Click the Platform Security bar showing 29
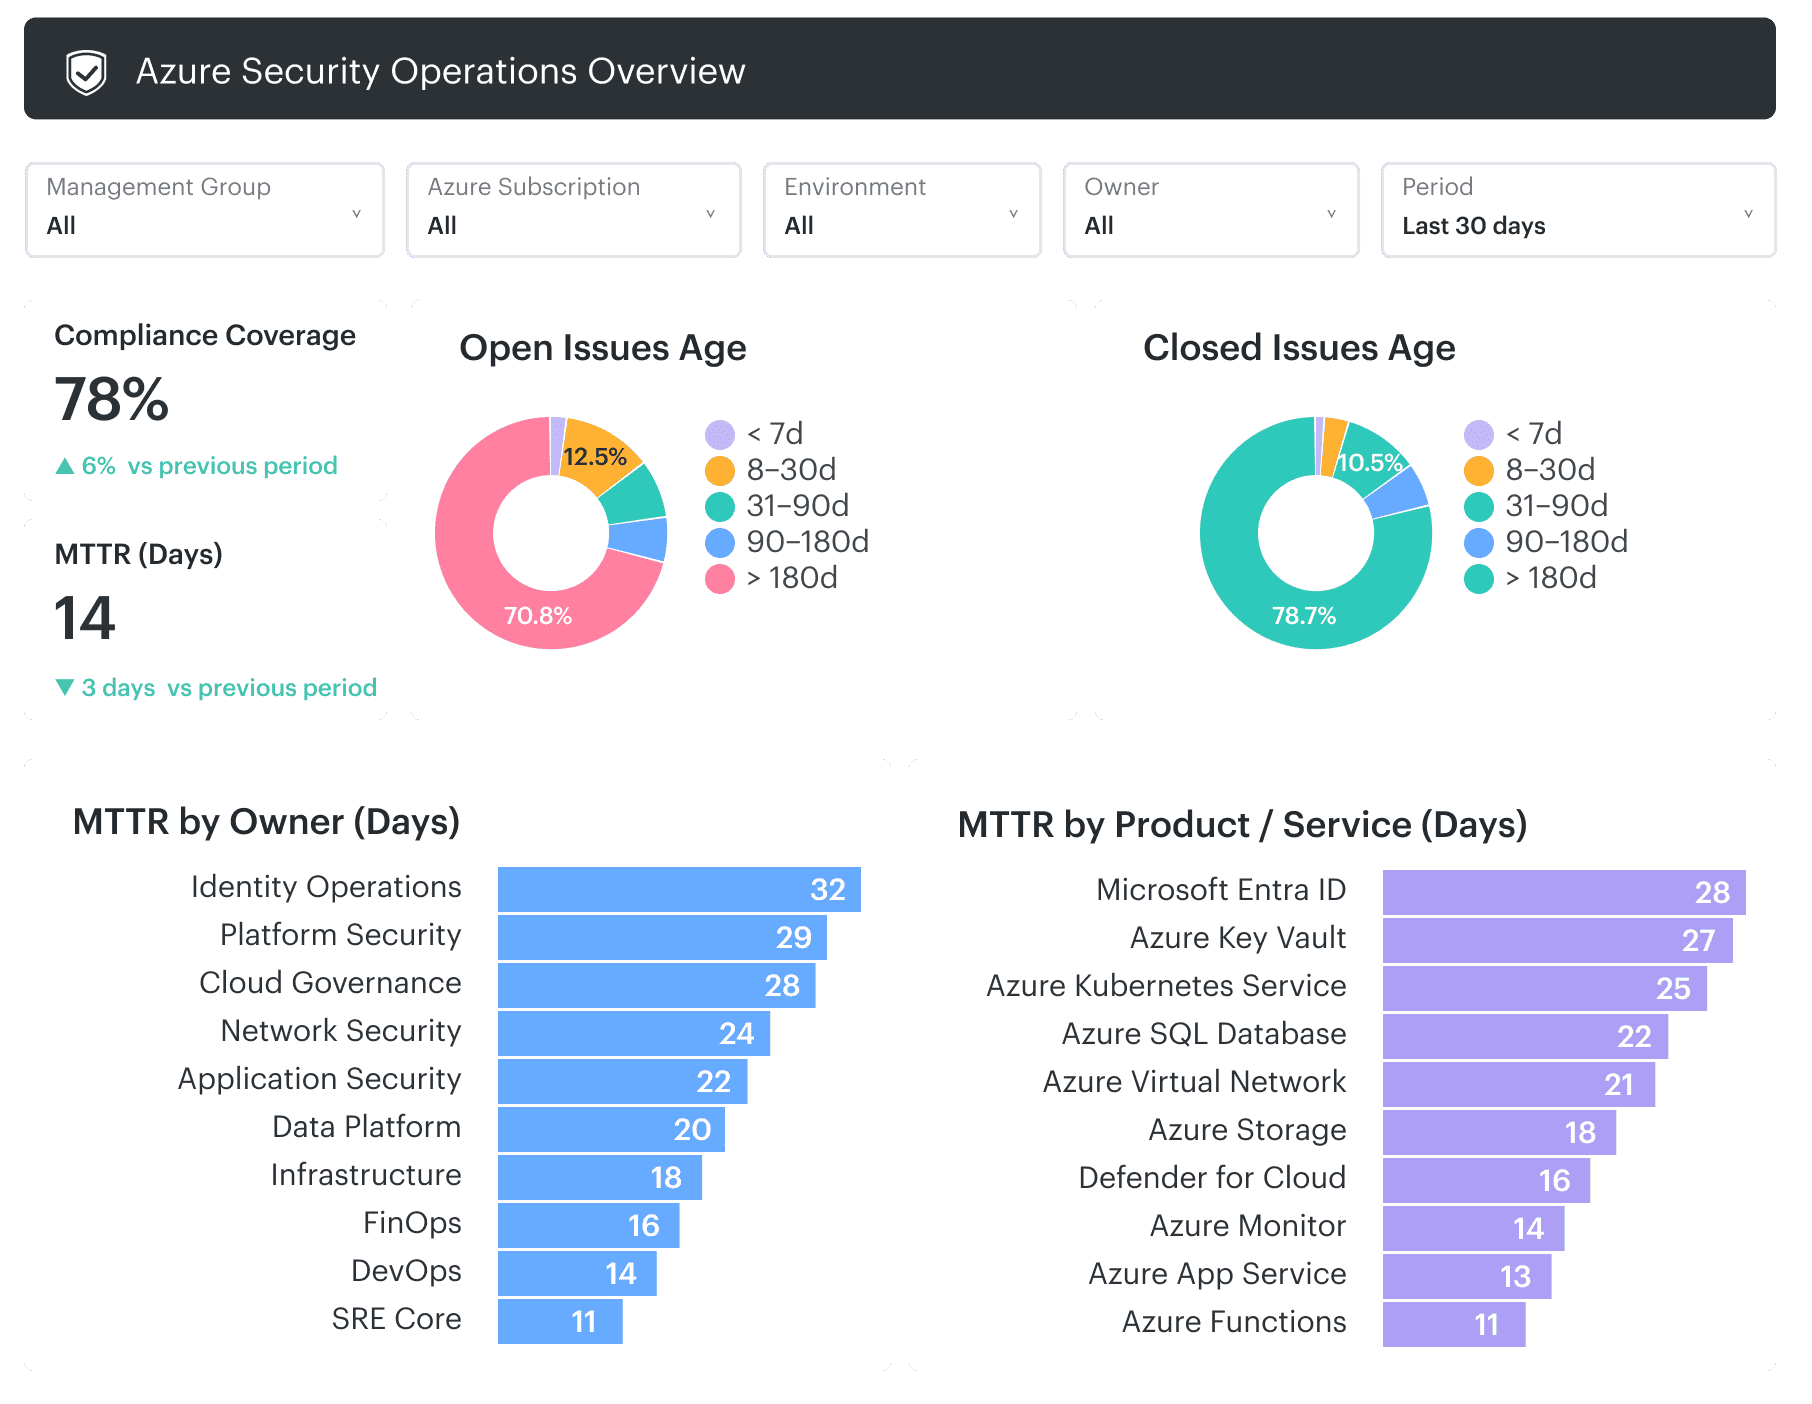This screenshot has width=1812, height=1404. pos(662,937)
